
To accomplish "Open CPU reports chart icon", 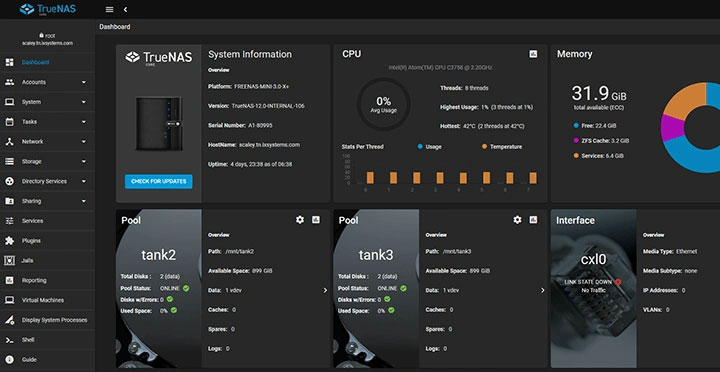I will click(x=533, y=54).
